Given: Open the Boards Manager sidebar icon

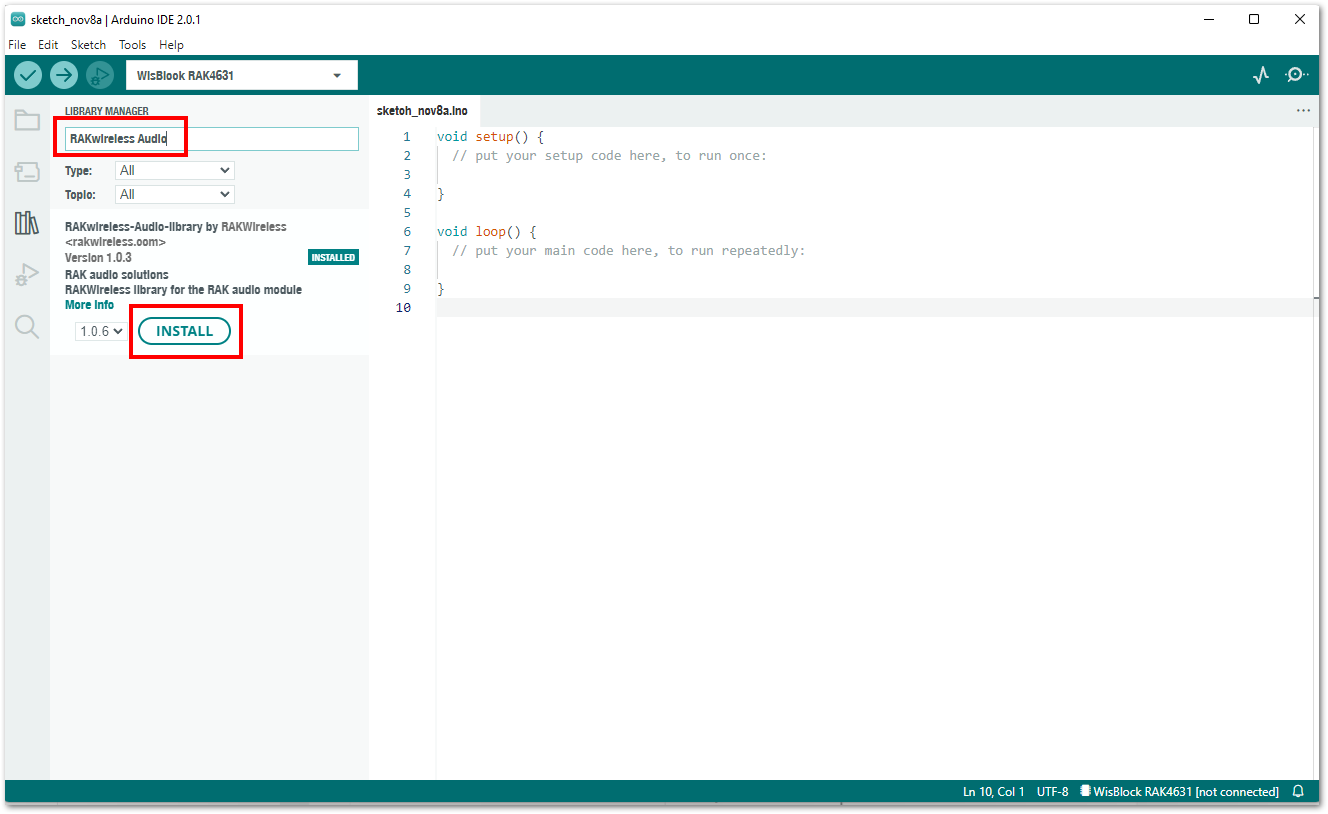Looking at the screenshot, I should point(27,172).
